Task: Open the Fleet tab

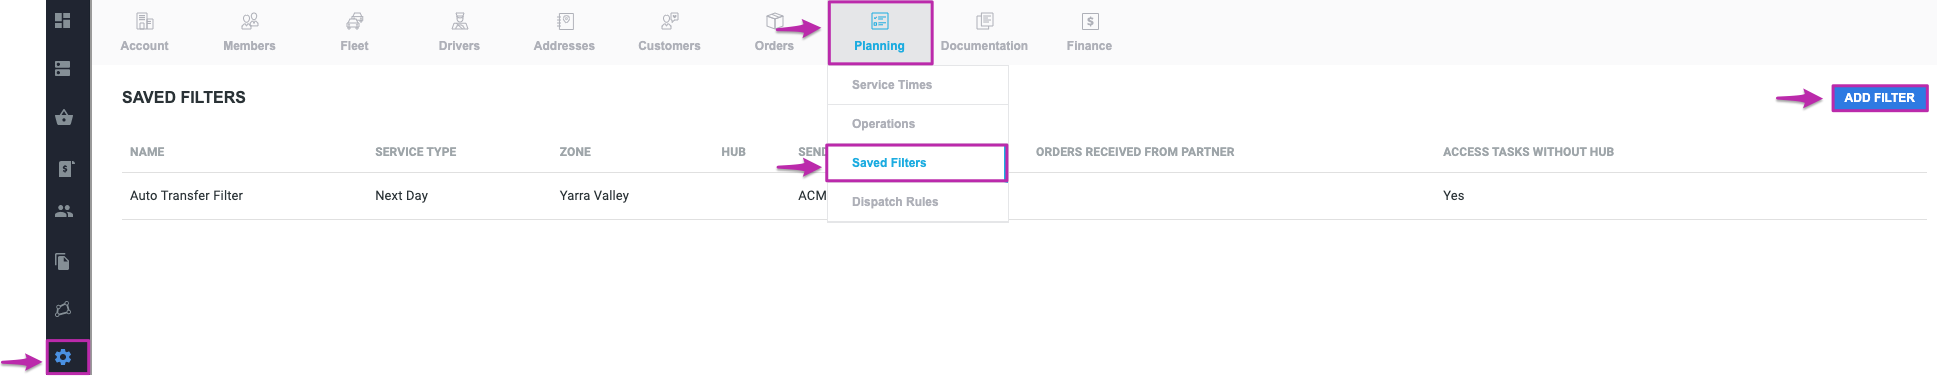Action: pyautogui.click(x=354, y=33)
